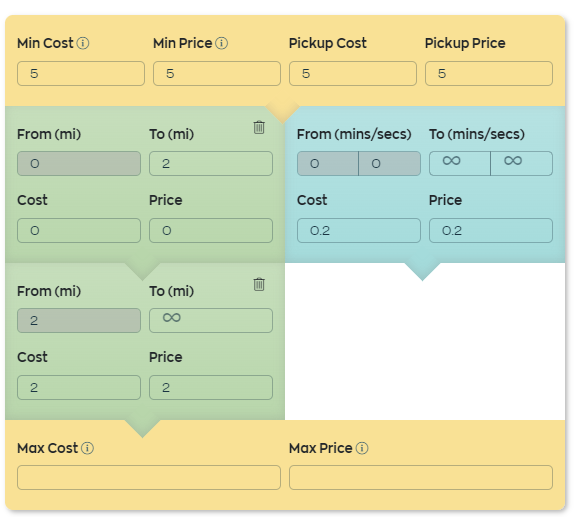Edit the Price field of the 2–∞ mi band
Viewport: 575px width, 517px height.
point(211,387)
